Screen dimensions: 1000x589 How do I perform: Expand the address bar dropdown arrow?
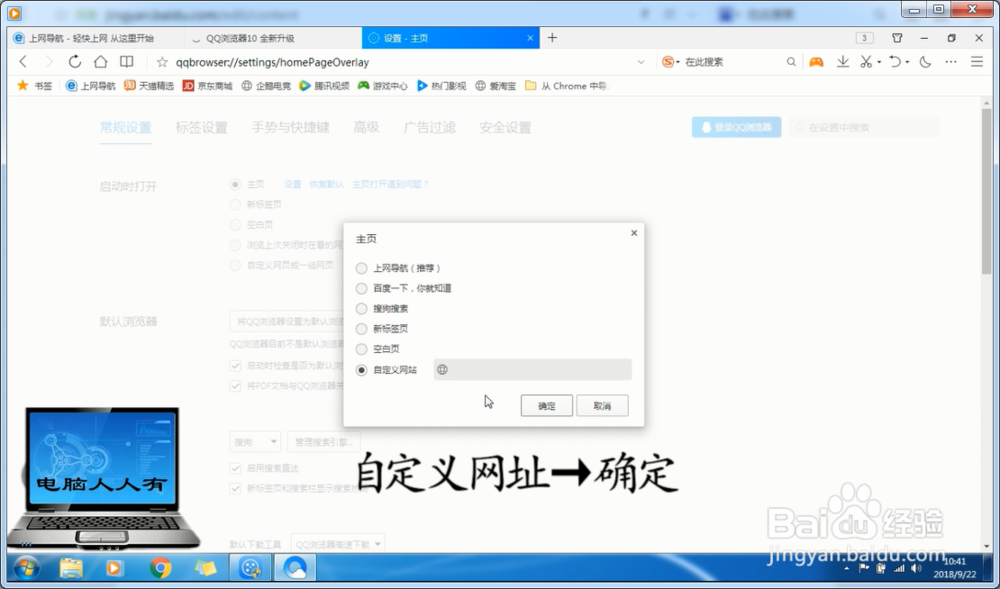[x=641, y=62]
